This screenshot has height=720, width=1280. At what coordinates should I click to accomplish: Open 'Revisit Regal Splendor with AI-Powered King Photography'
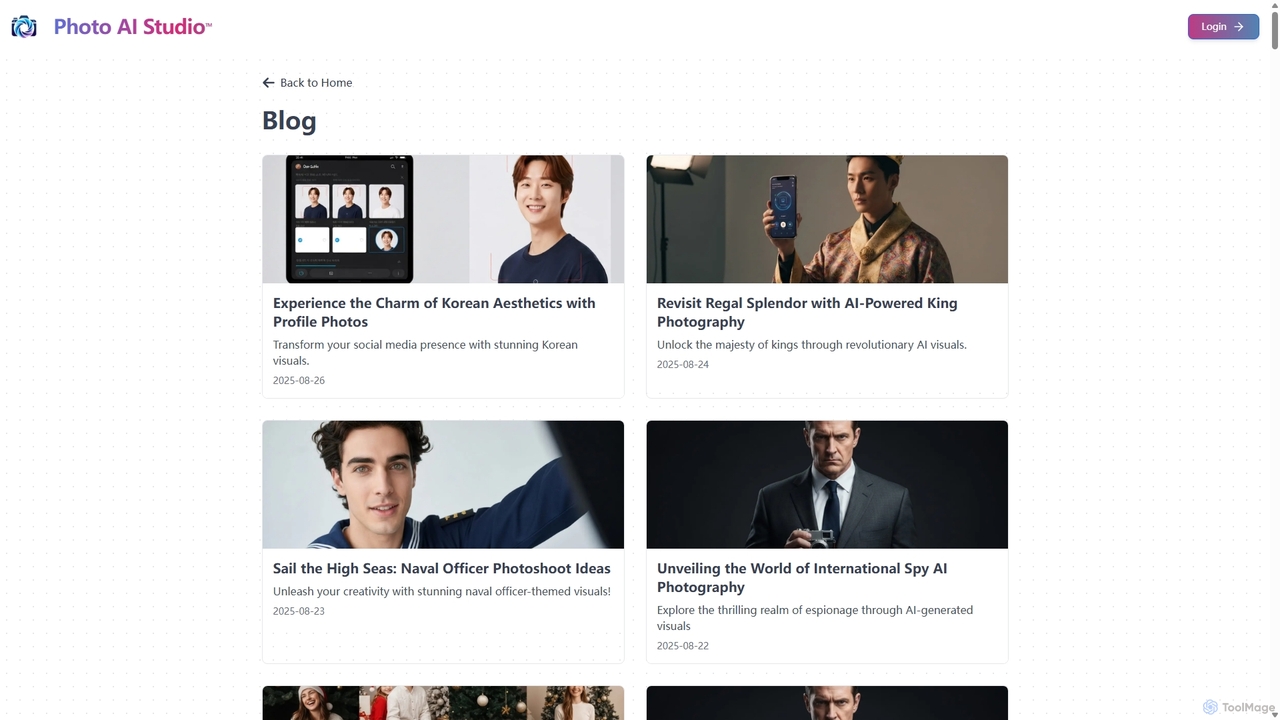[x=807, y=312]
